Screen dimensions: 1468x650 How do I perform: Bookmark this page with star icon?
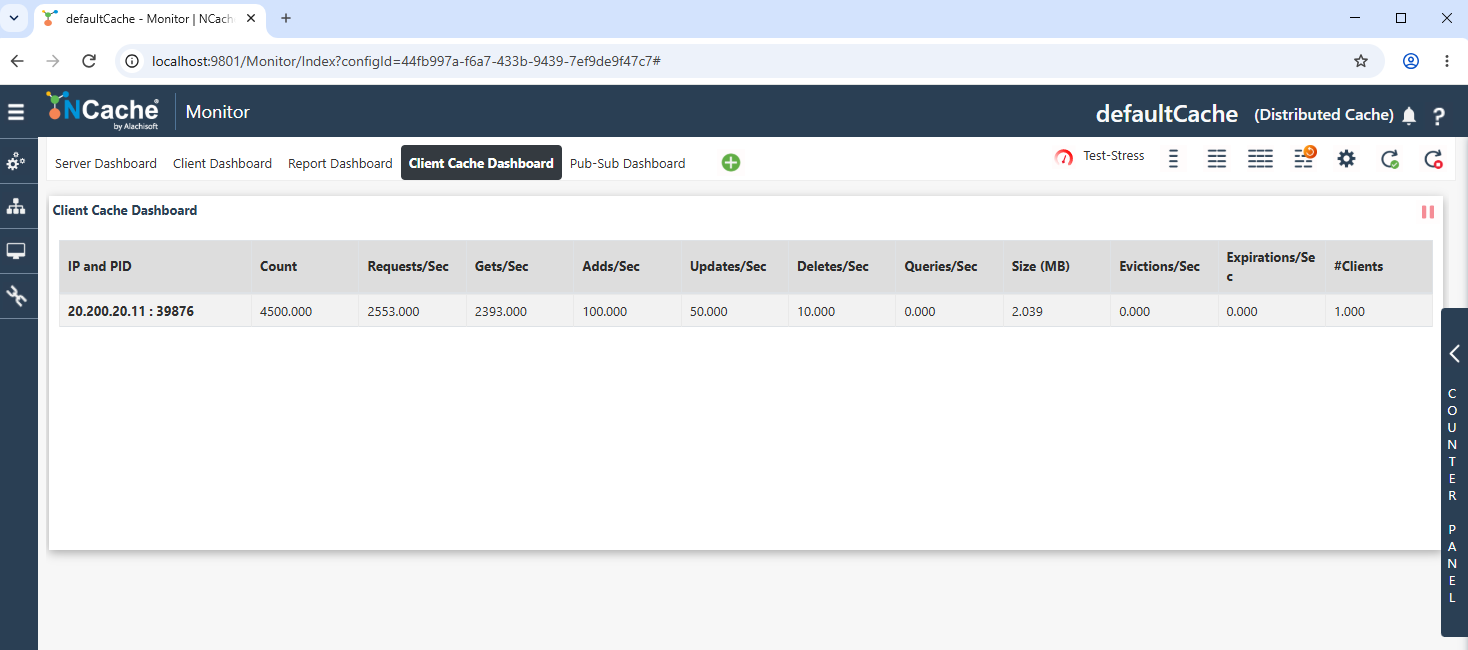(x=1361, y=61)
